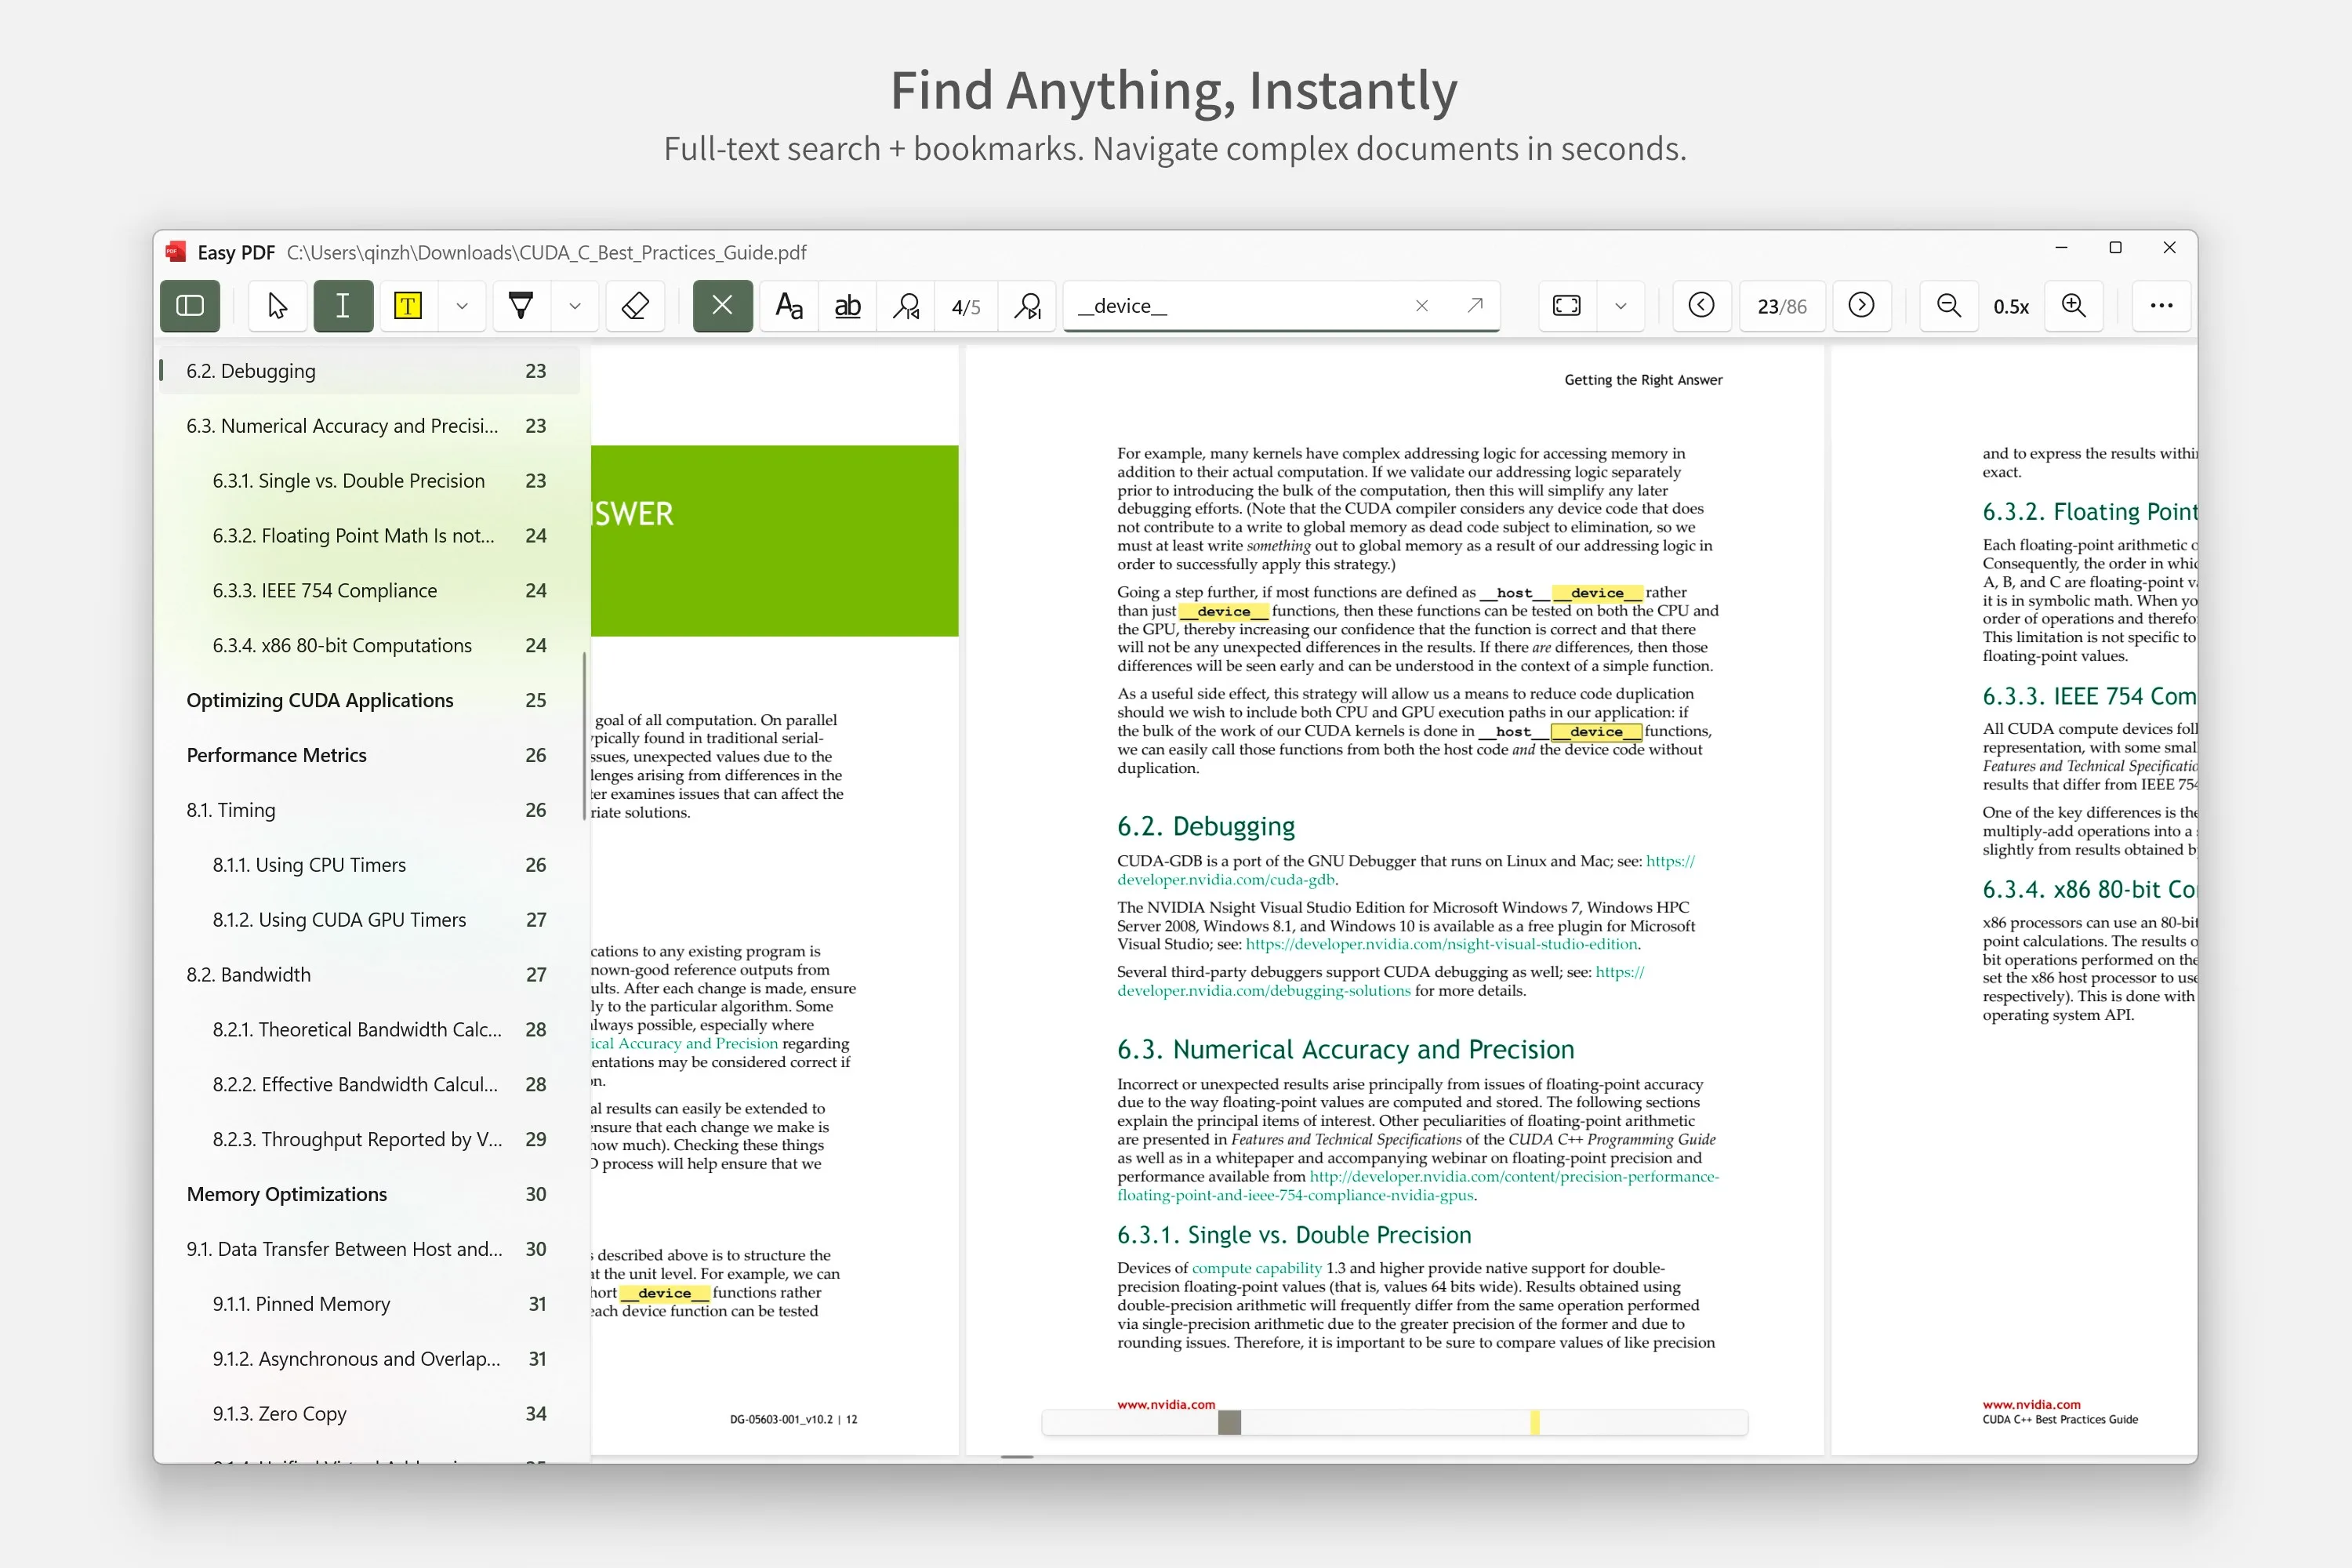Screen dimensions: 2352x1568
Task: Open Memory Optimizations bookmark
Action: pyautogui.click(x=370, y=1195)
